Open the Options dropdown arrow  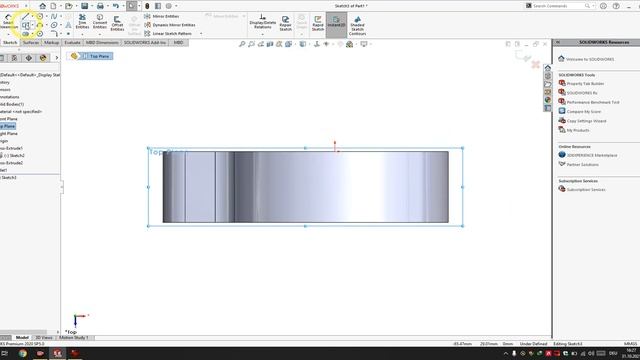[x=176, y=6]
